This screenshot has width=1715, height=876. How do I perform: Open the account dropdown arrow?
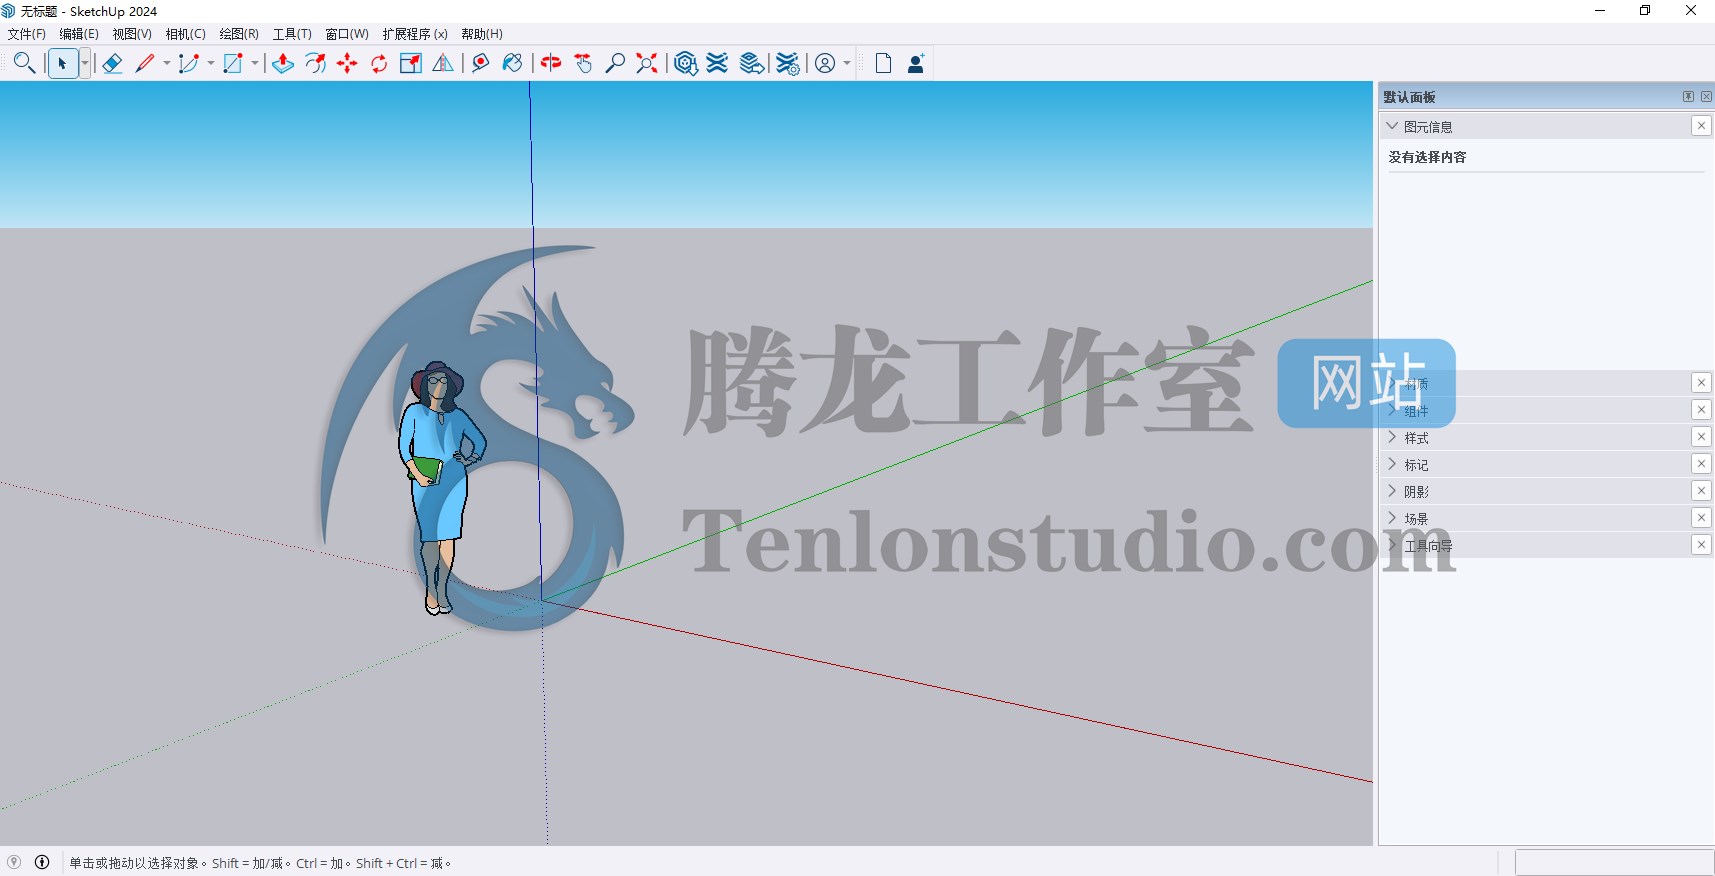click(847, 63)
